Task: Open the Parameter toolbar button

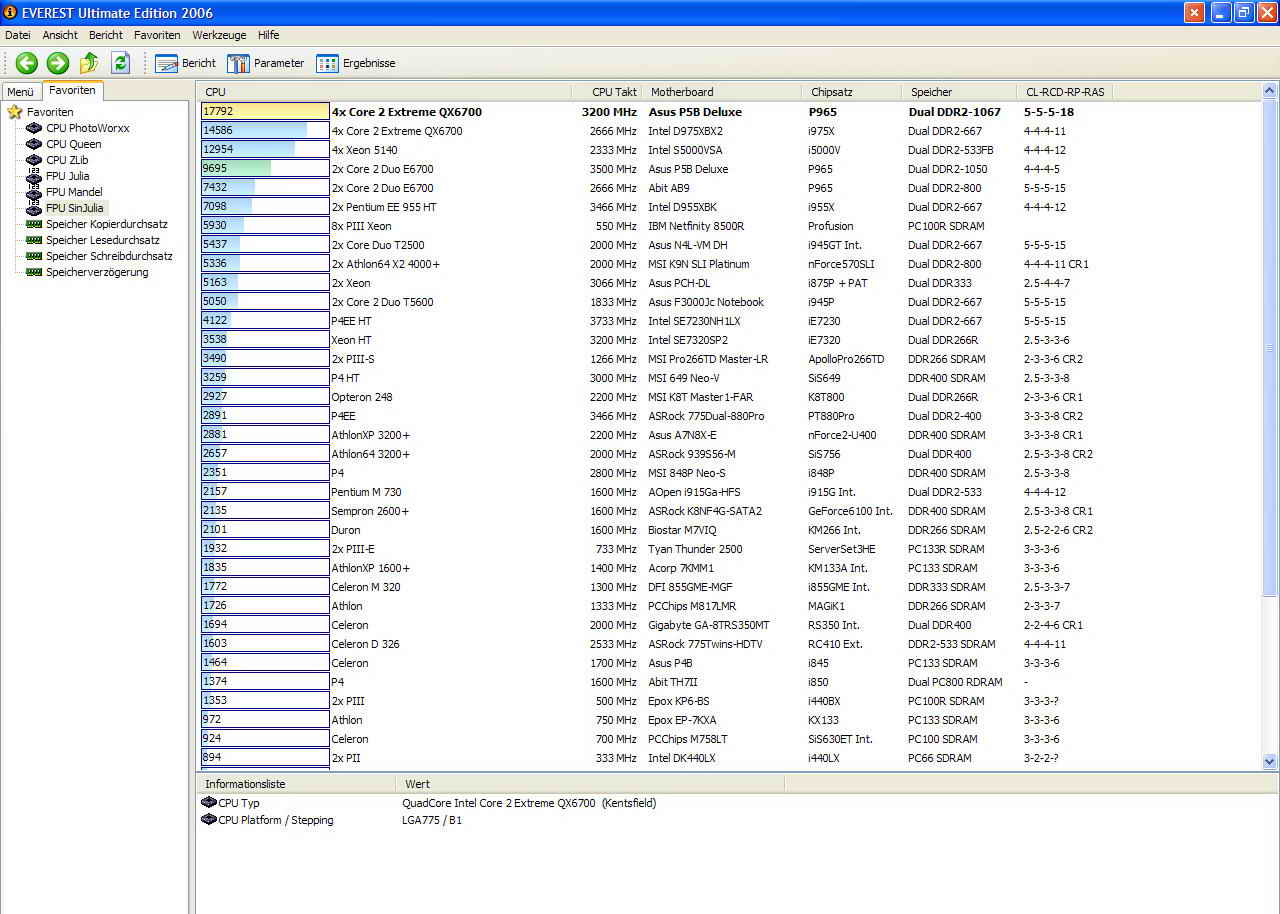Action: (265, 63)
